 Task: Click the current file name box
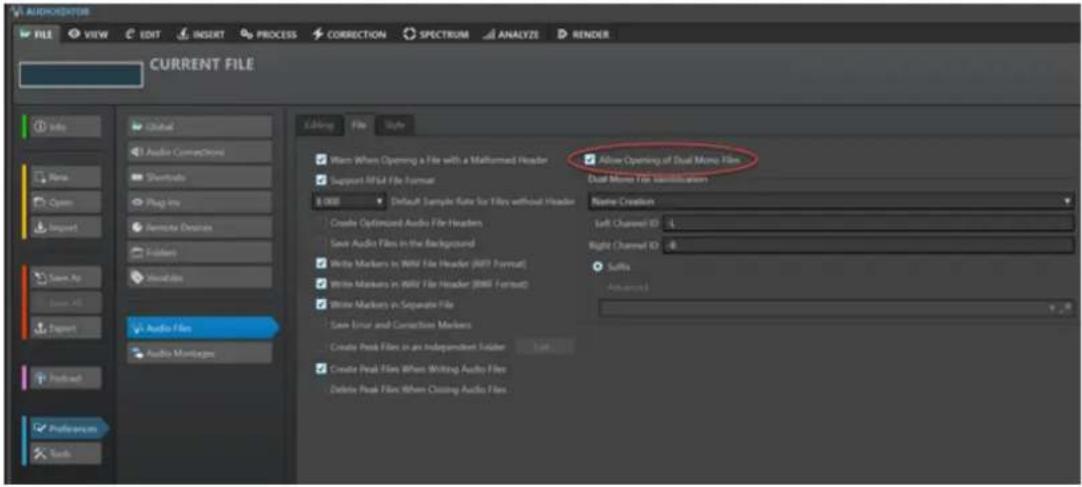[x=81, y=75]
